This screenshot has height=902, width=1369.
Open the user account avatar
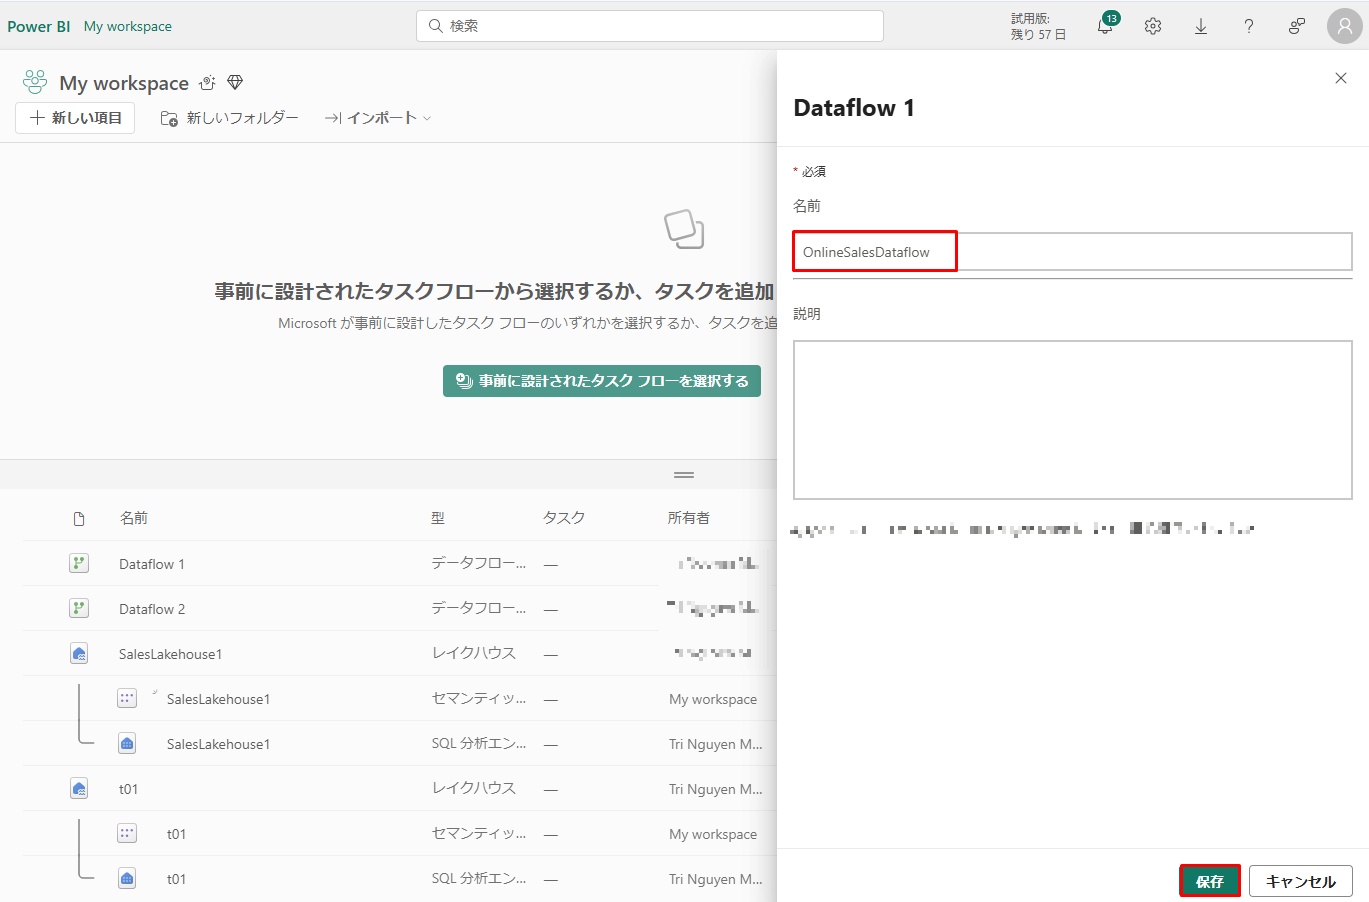click(x=1345, y=27)
